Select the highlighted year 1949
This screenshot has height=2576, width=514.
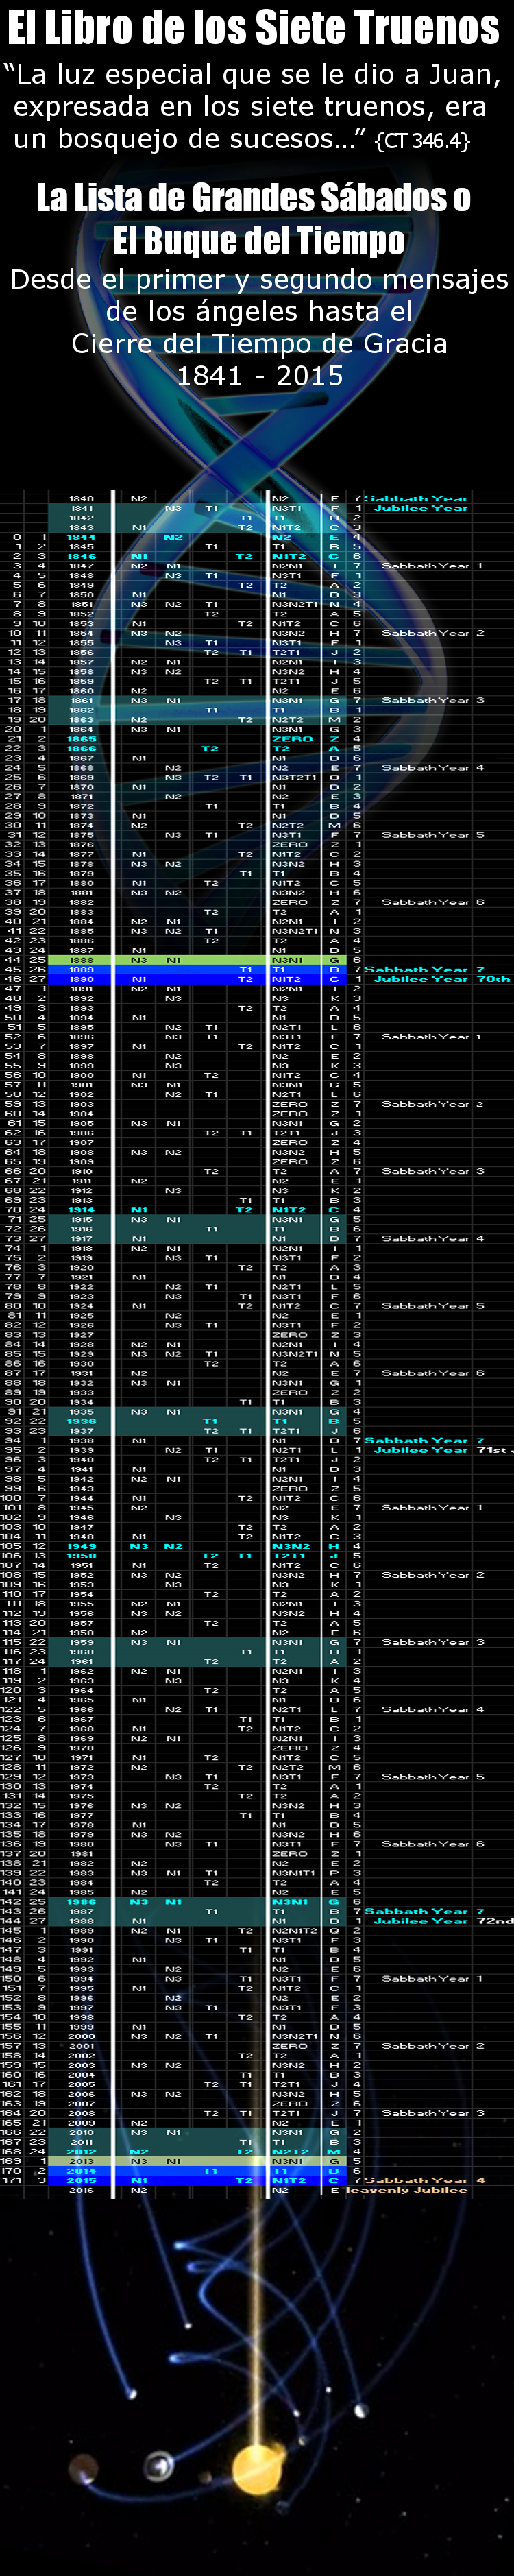pos(81,1546)
